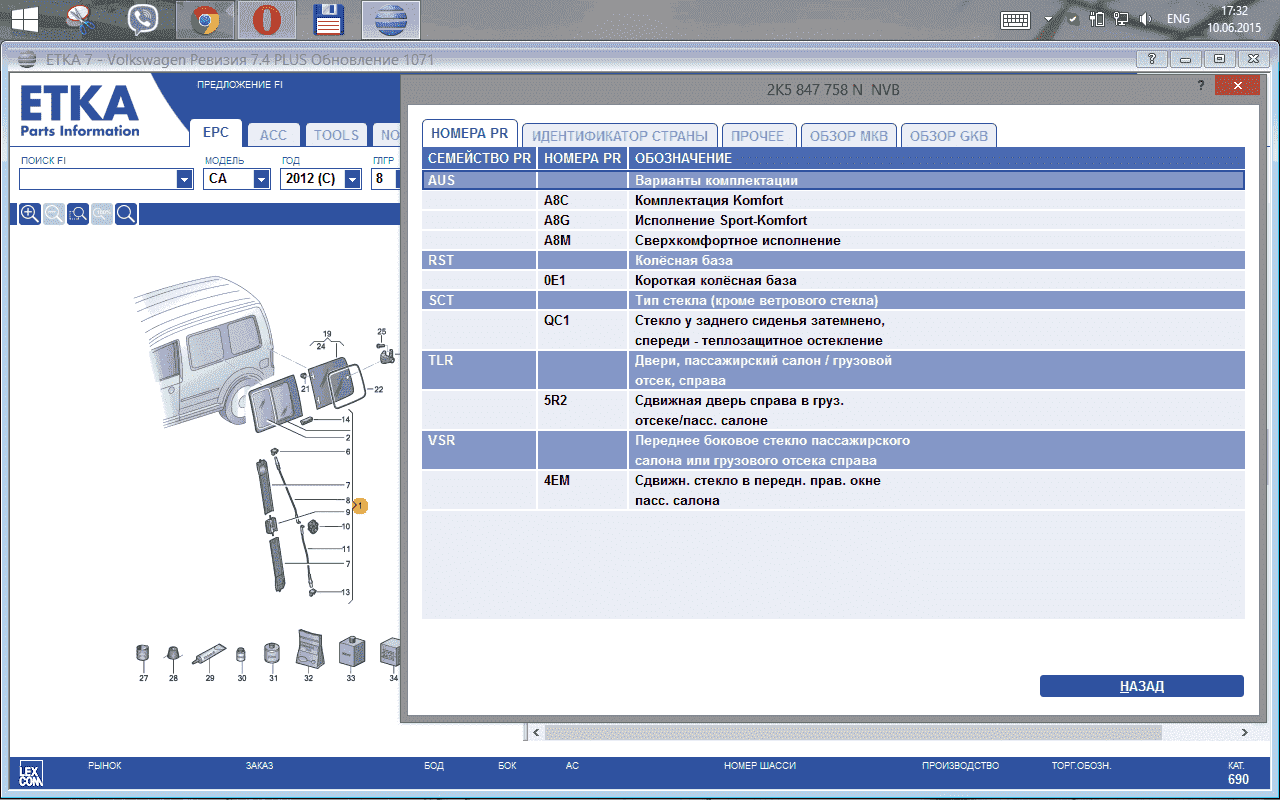This screenshot has width=1280, height=800.
Task: Click the НАЗАД button
Action: tap(1141, 686)
